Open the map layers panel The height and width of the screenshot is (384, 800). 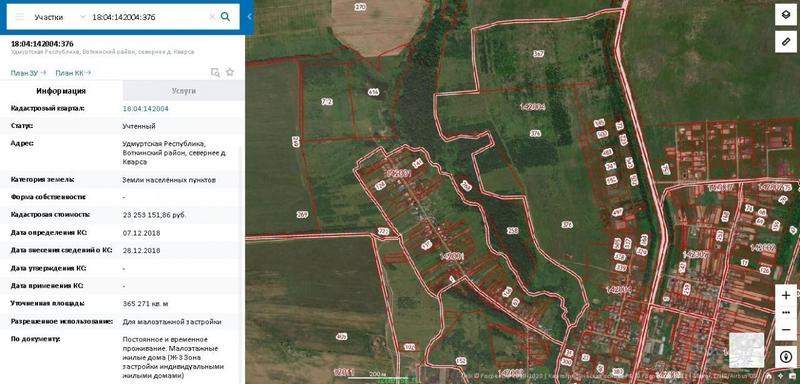[x=786, y=15]
